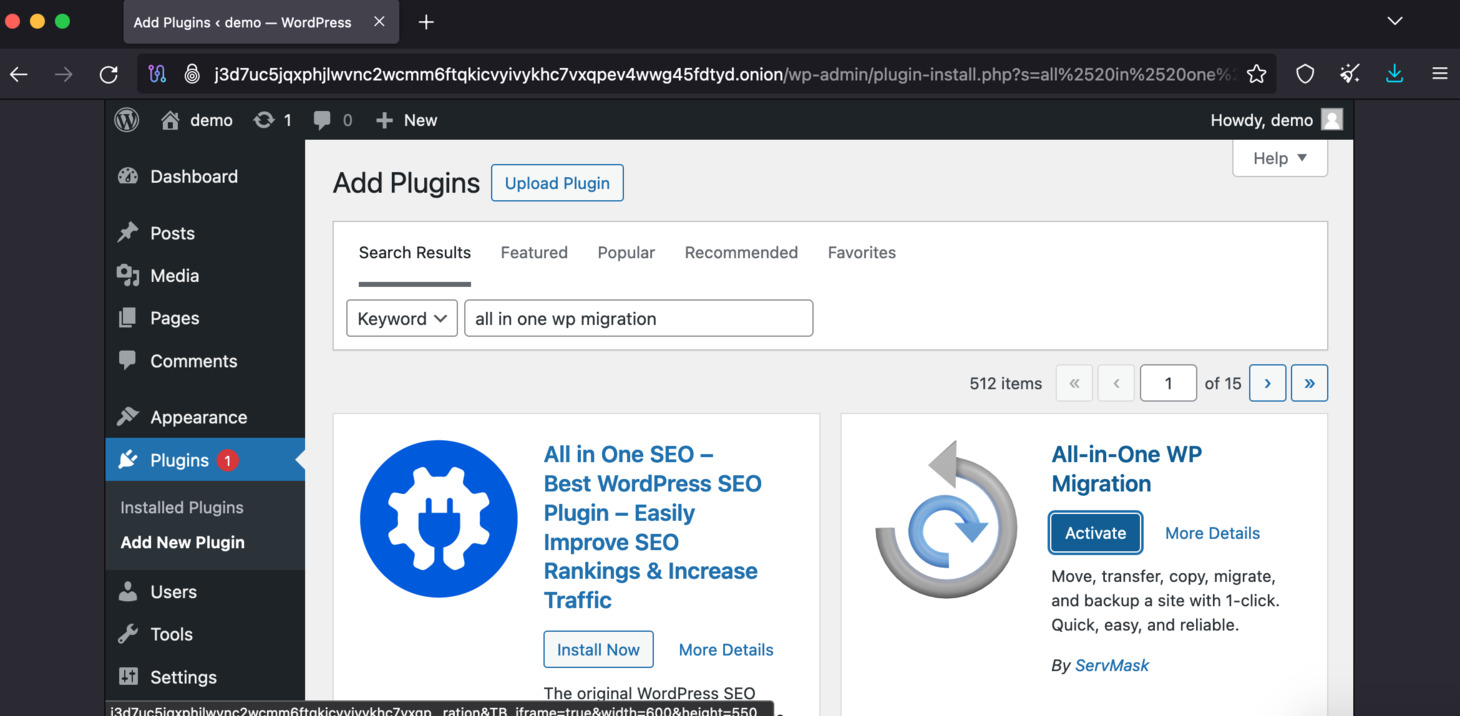This screenshot has width=1460, height=716.
Task: Close the Add Plugins browser tab
Action: pos(379,22)
